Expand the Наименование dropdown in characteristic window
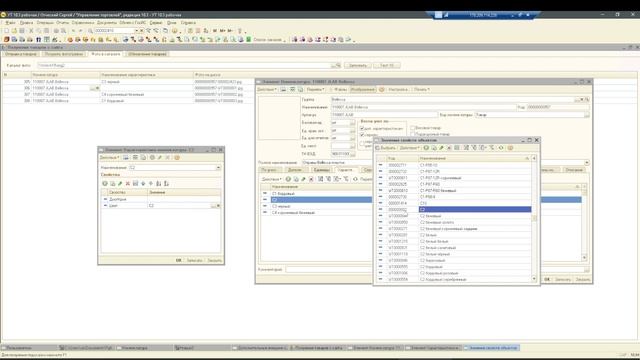 [218, 168]
